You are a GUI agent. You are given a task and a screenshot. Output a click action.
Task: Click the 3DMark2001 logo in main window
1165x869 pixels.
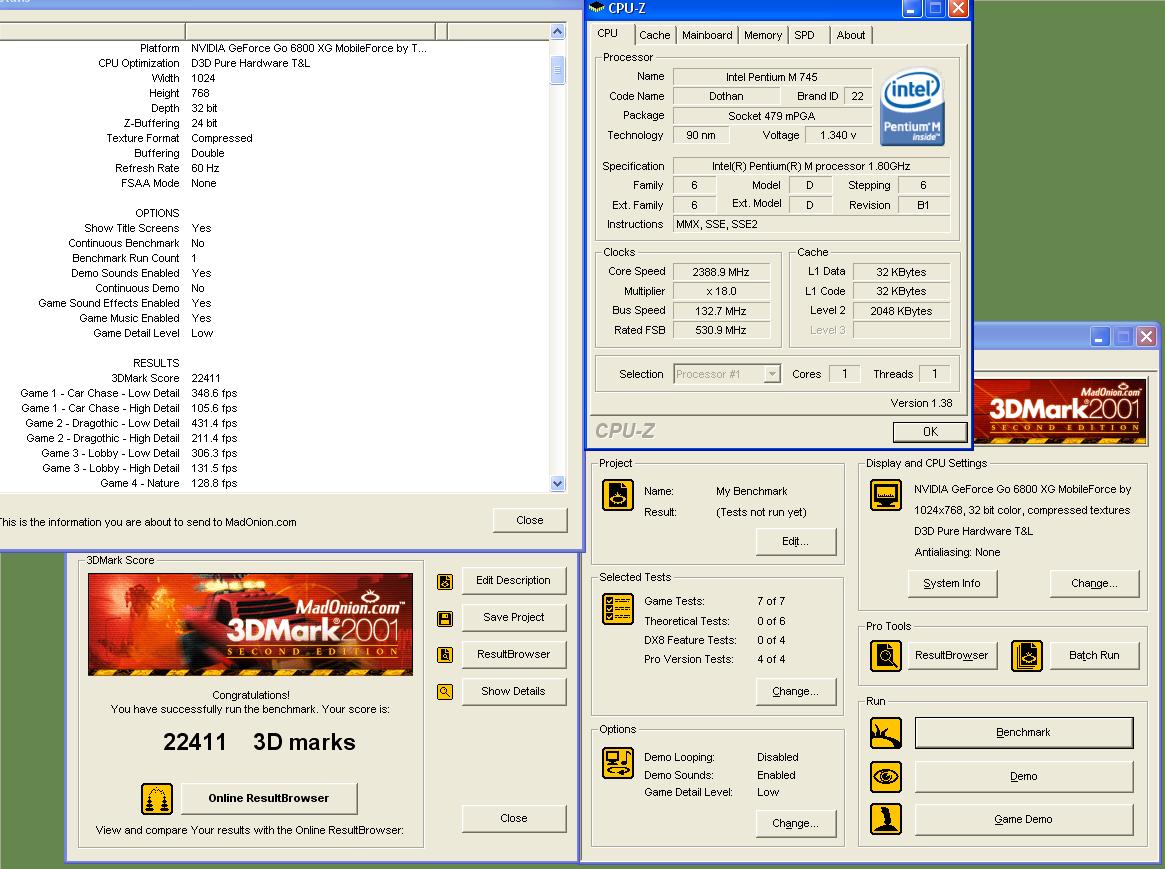(x=1059, y=411)
